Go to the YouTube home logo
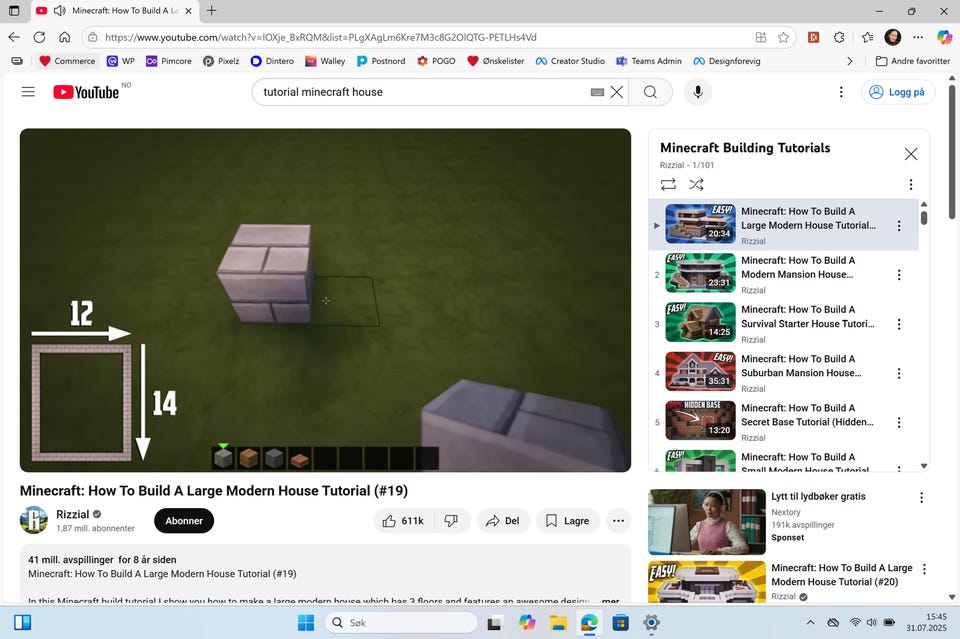 86,92
